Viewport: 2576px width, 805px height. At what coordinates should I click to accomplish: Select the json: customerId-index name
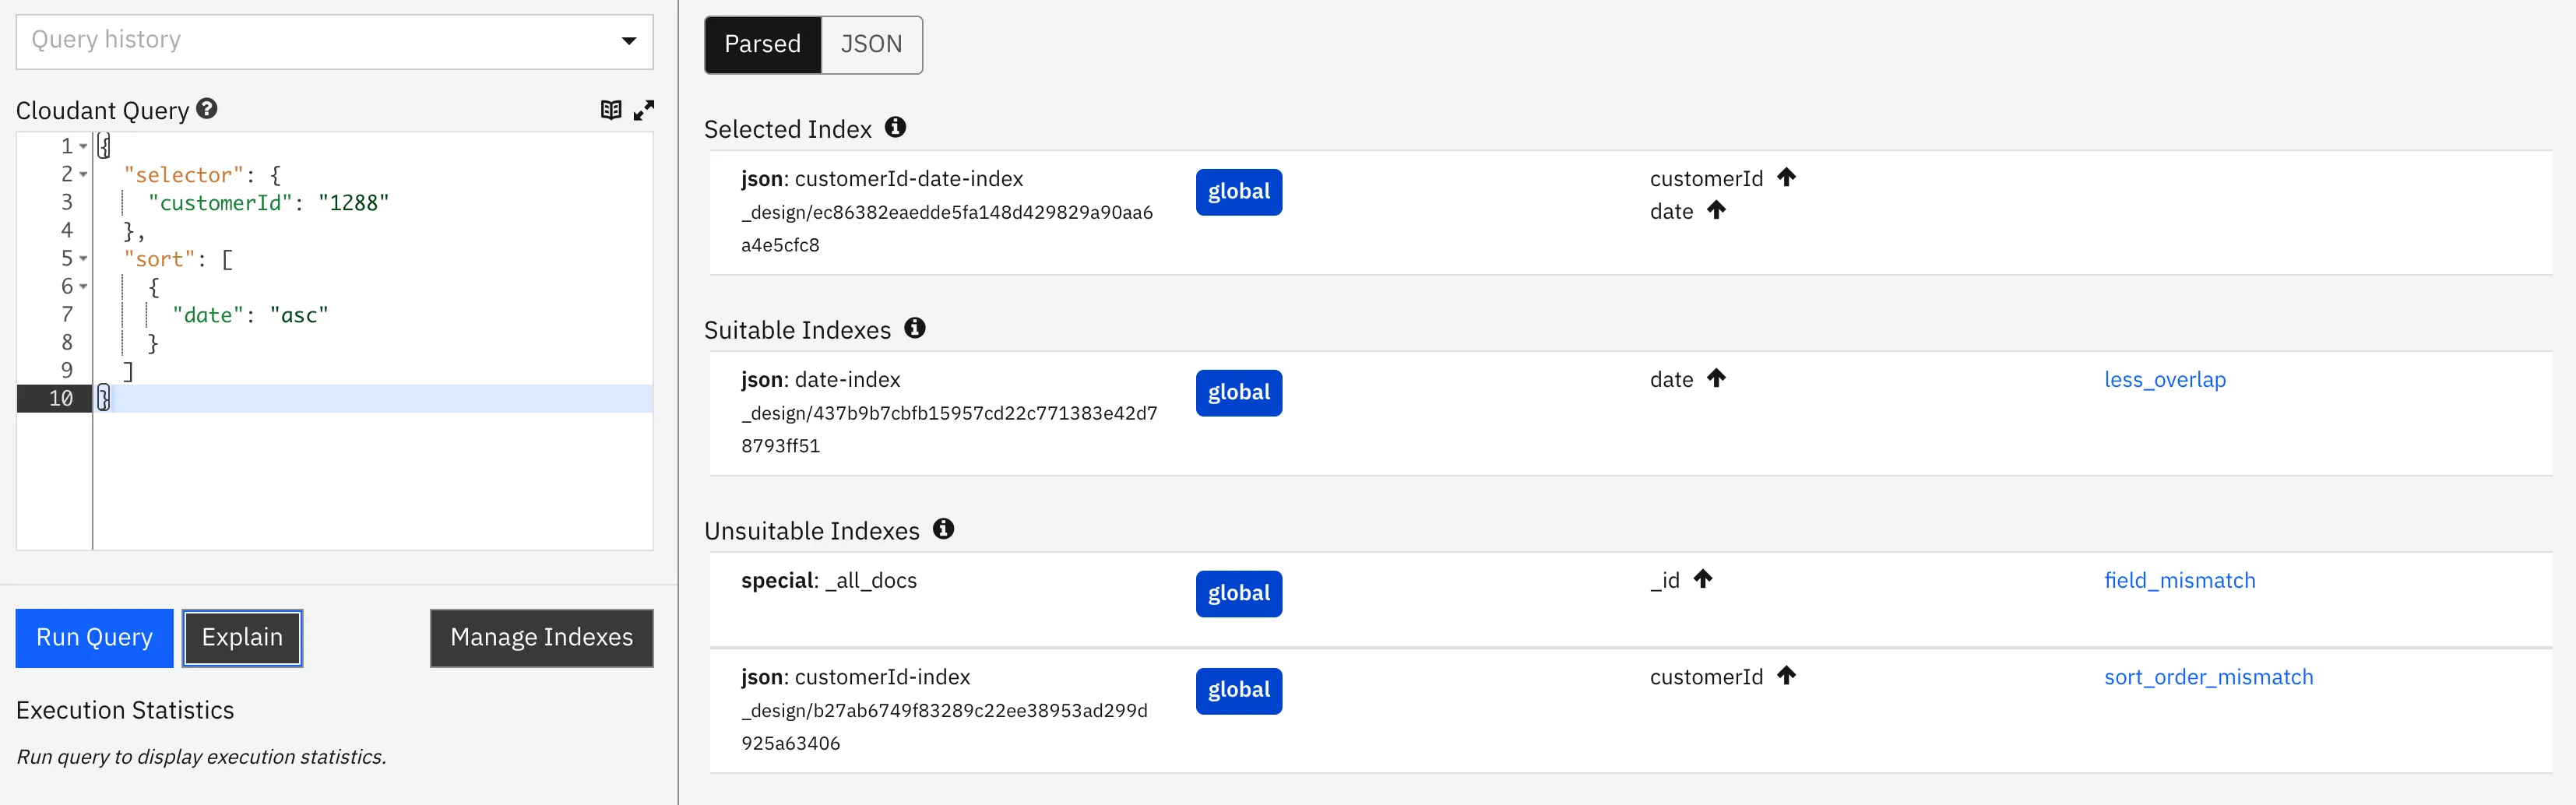855,677
